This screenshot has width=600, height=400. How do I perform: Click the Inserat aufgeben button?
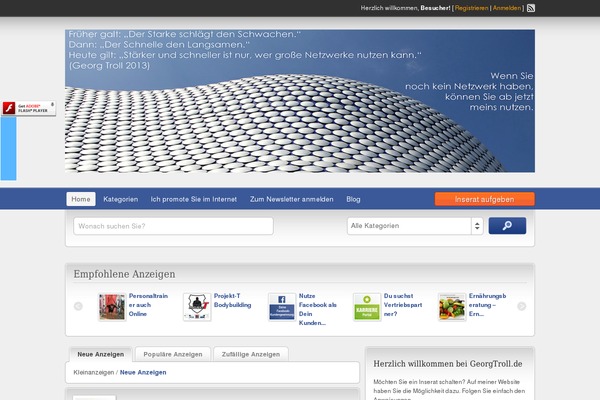point(484,199)
